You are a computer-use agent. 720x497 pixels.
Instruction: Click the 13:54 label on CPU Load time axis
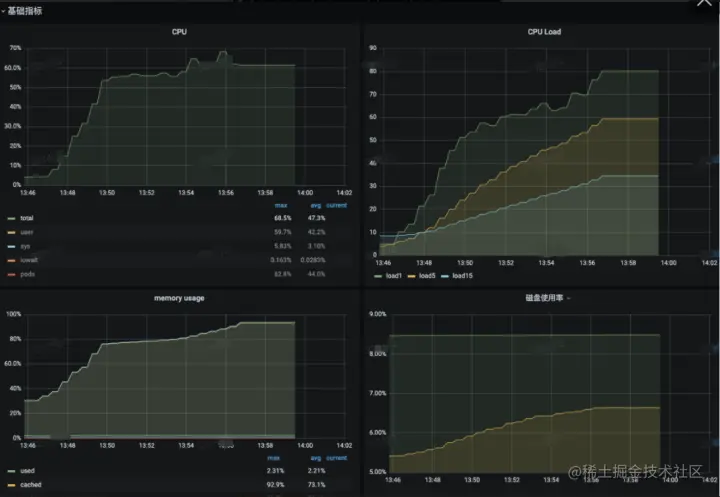click(546, 263)
